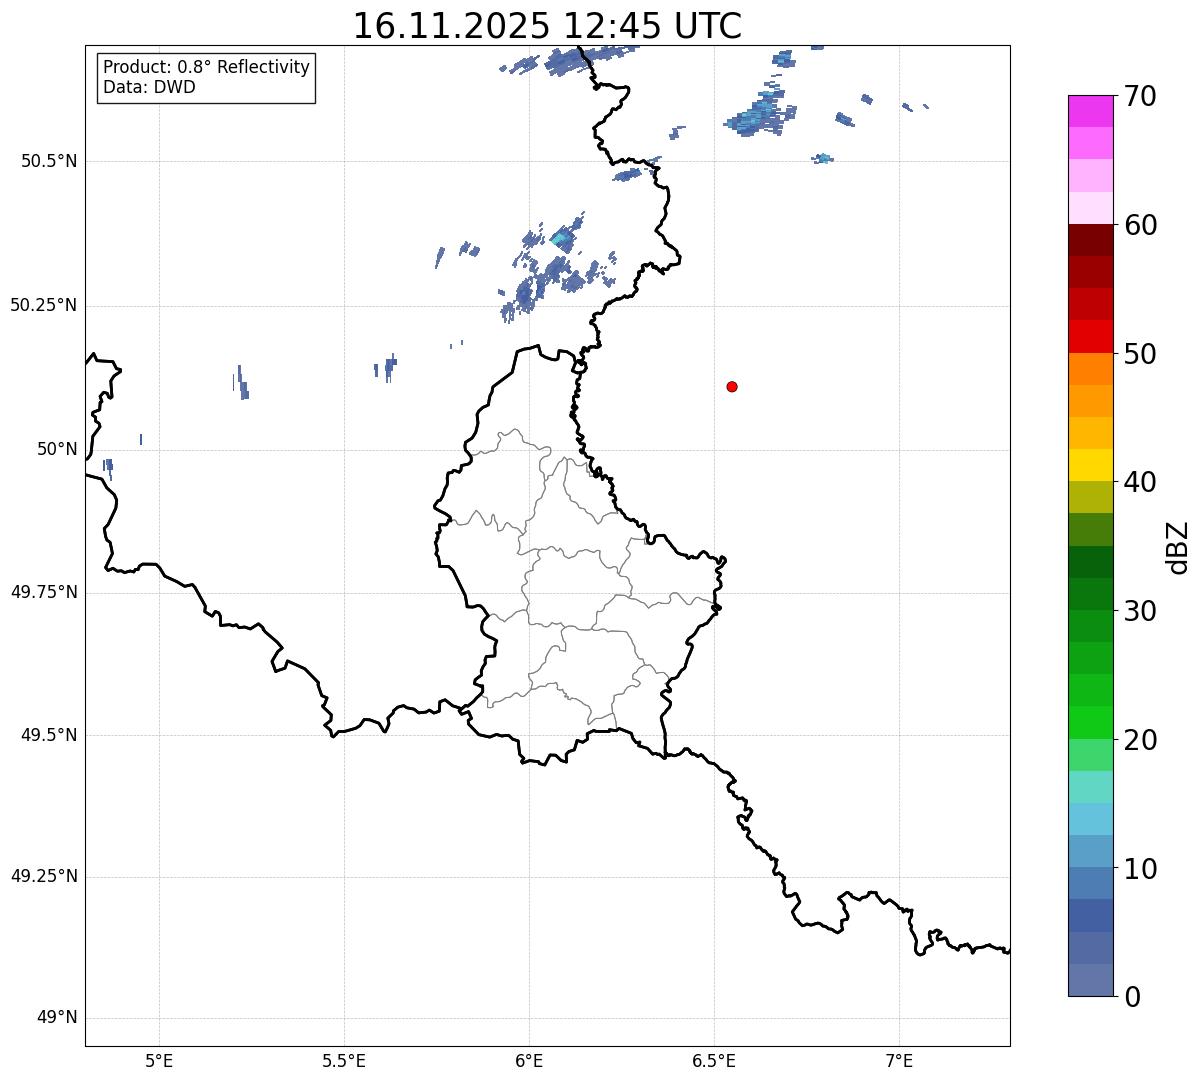Click the 6.5°E longitude label
This screenshot has width=1202, height=1081.
click(714, 1060)
